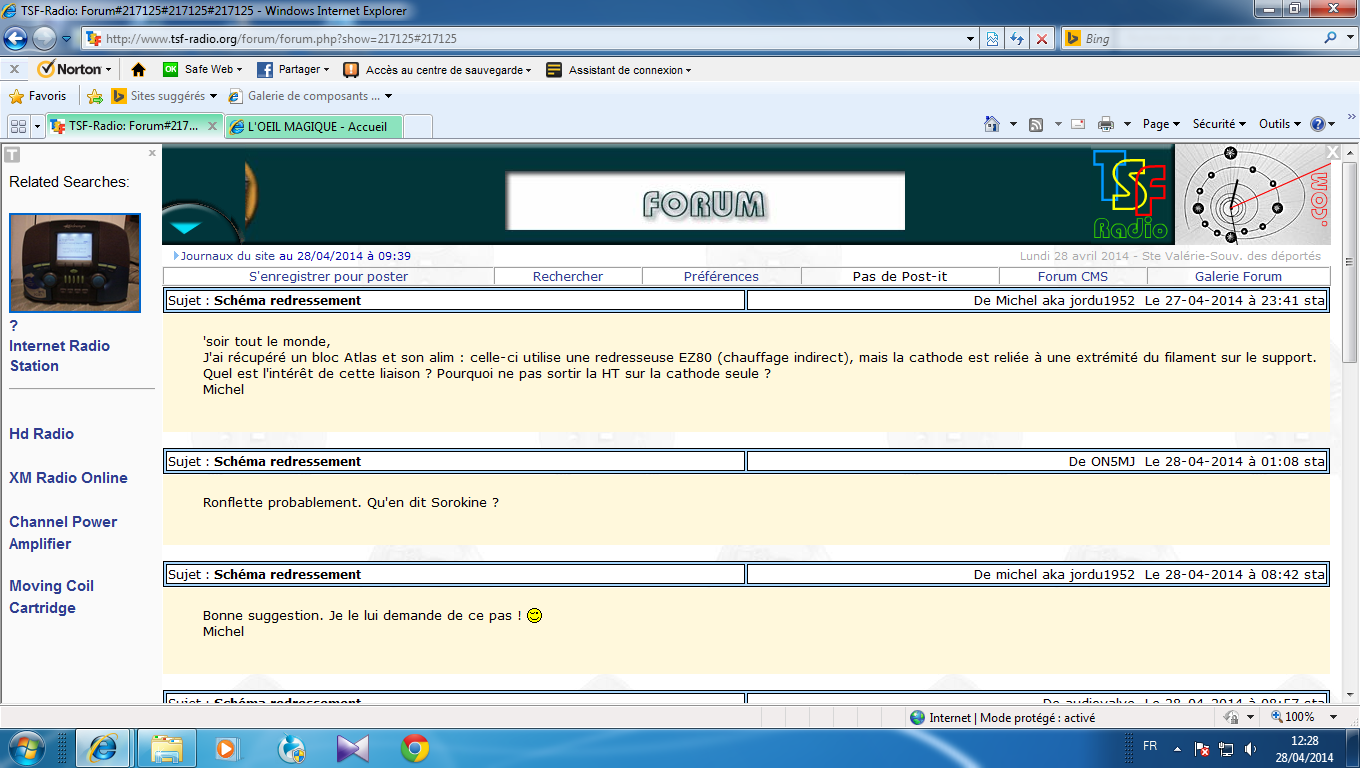Image resolution: width=1360 pixels, height=768 pixels.
Task: Click S'enregistrer pour poster link
Action: tap(328, 277)
